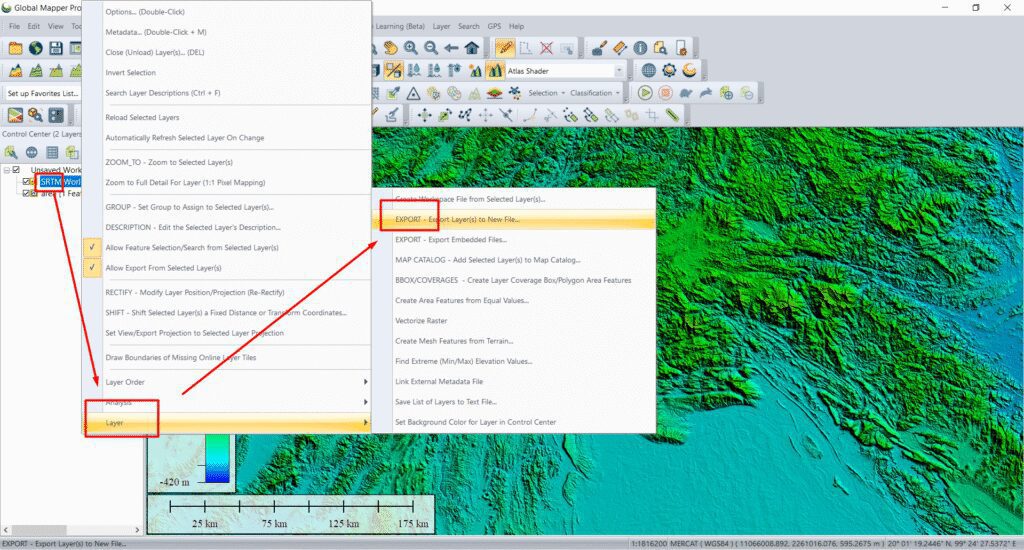Open the View menu

tap(56, 26)
